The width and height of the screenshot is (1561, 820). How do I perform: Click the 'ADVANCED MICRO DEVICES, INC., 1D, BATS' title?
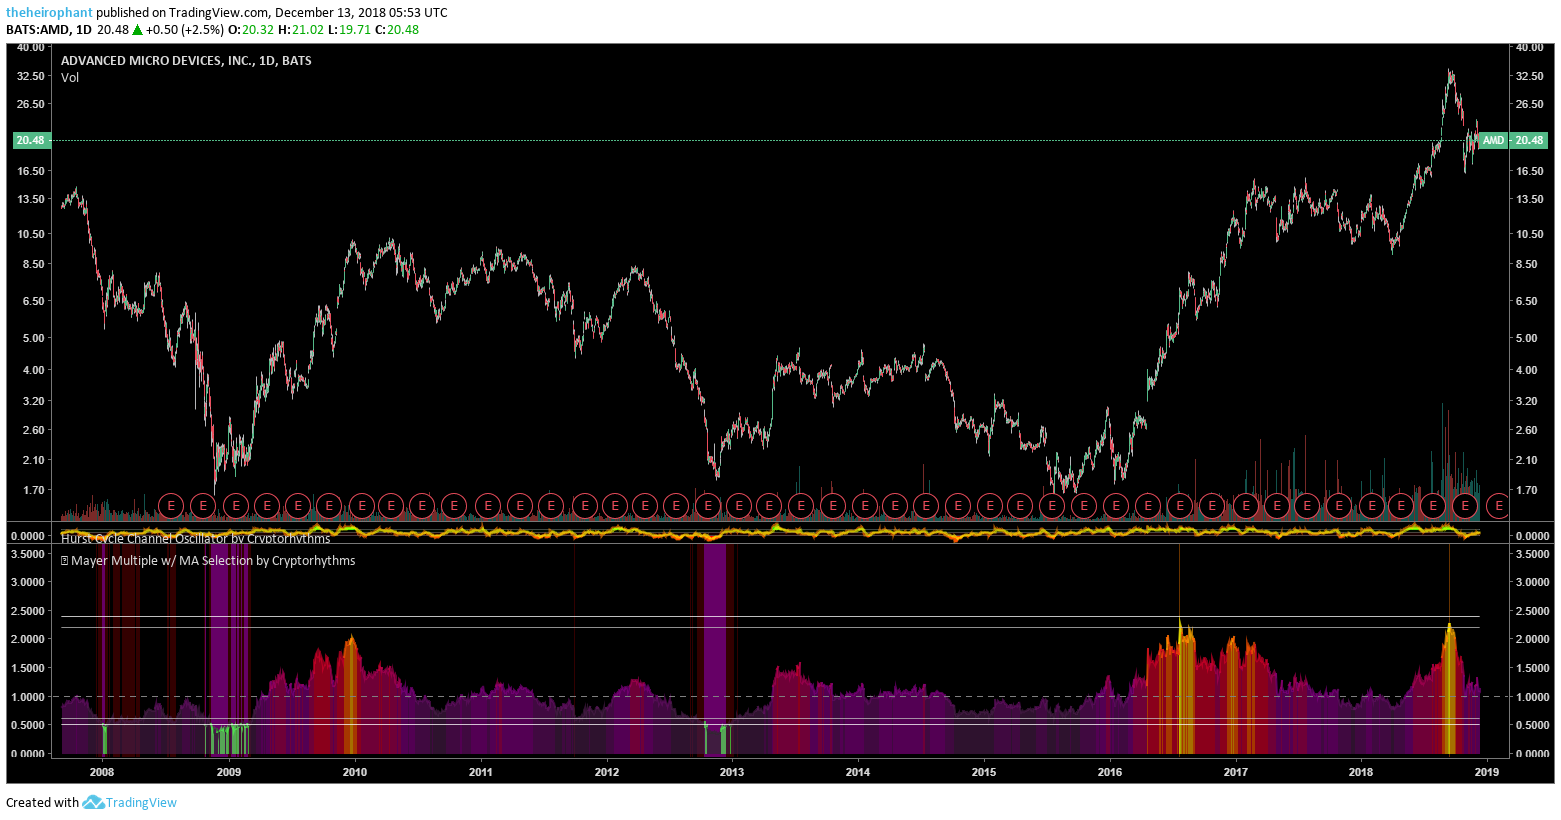186,61
